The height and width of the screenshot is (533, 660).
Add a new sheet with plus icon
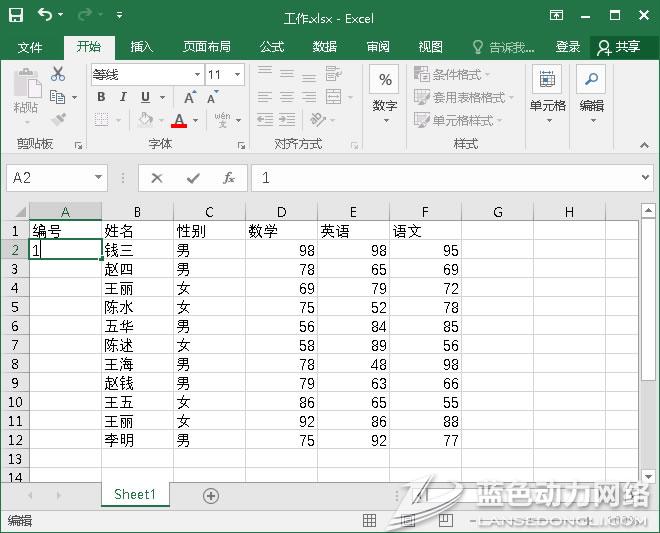click(x=211, y=495)
